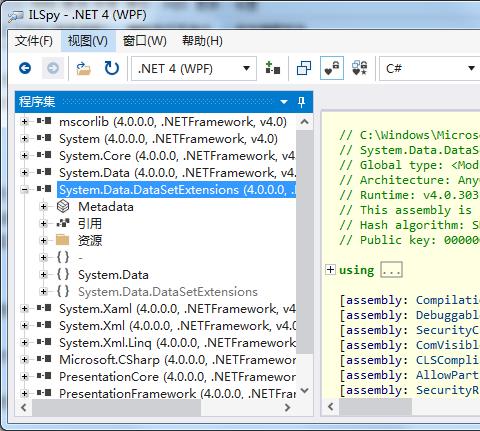Open the C# language dropdown
Screen dimensions: 480x431
point(430,69)
